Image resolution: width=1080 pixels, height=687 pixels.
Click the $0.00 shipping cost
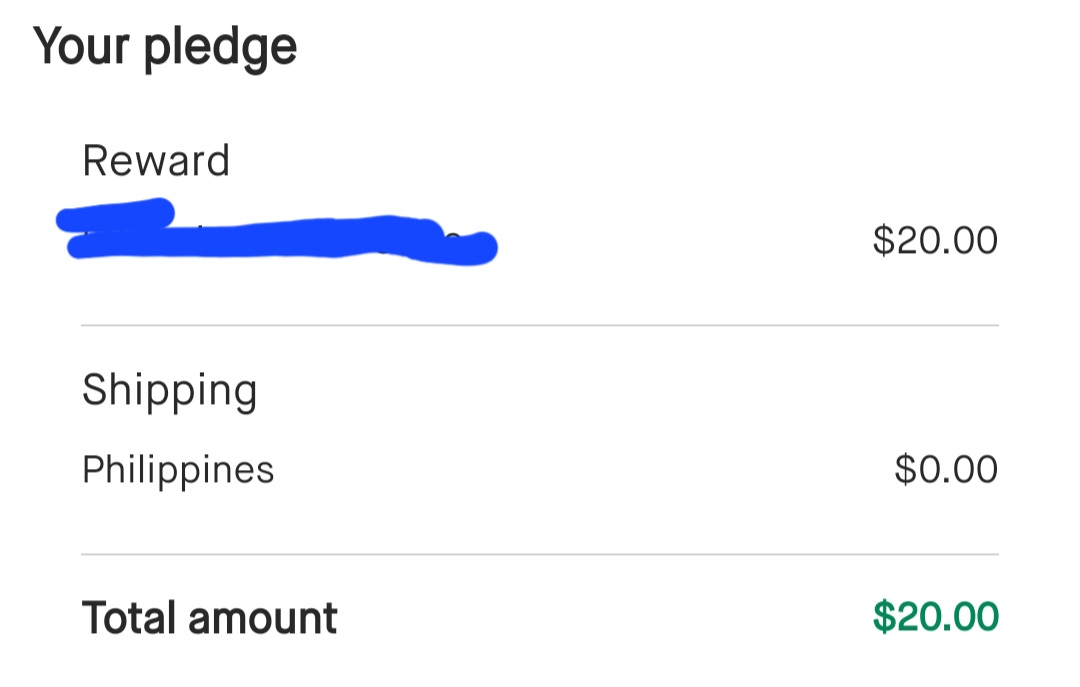tap(946, 469)
